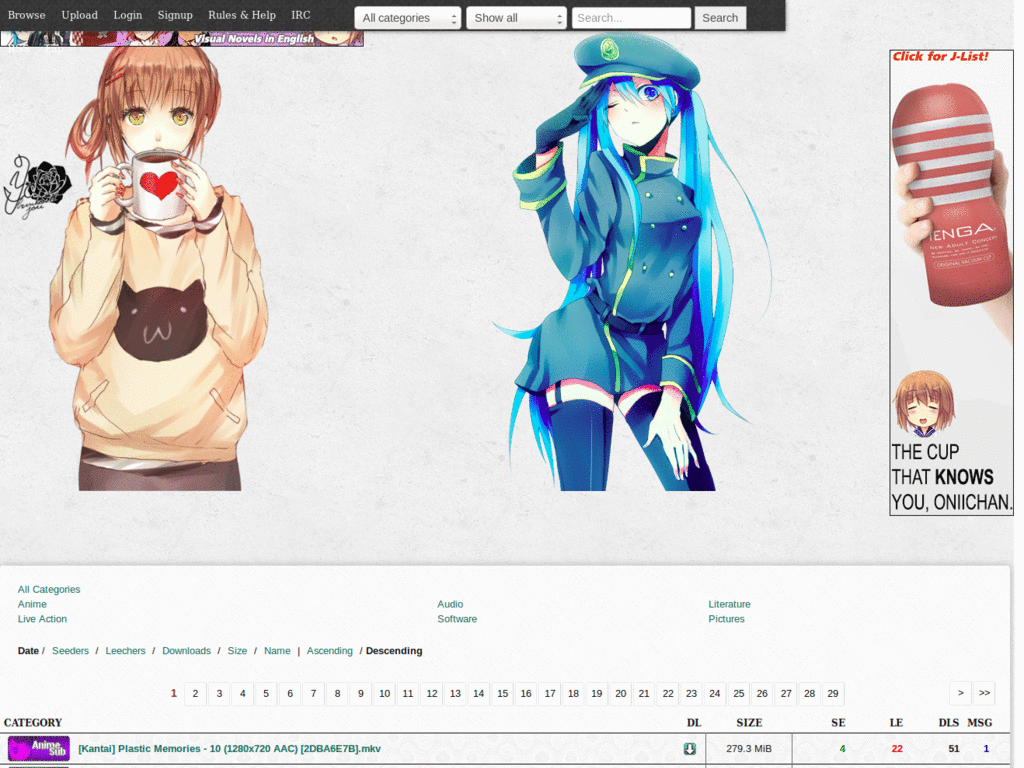
Task: Go to page 13
Action: [455, 694]
